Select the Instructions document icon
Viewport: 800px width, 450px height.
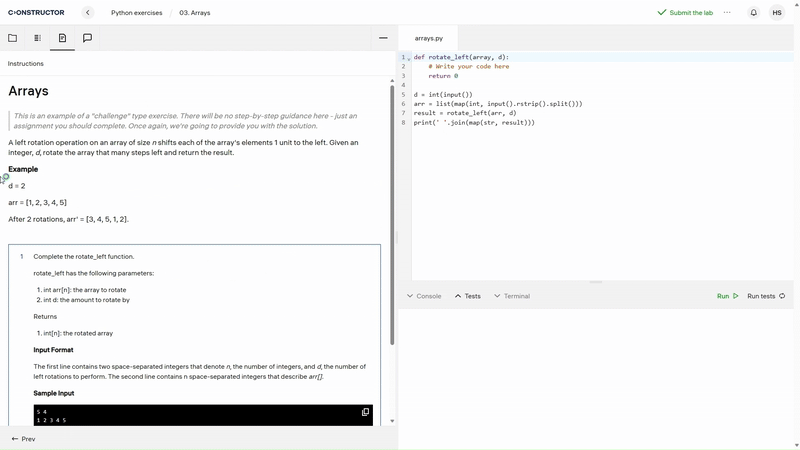62,38
